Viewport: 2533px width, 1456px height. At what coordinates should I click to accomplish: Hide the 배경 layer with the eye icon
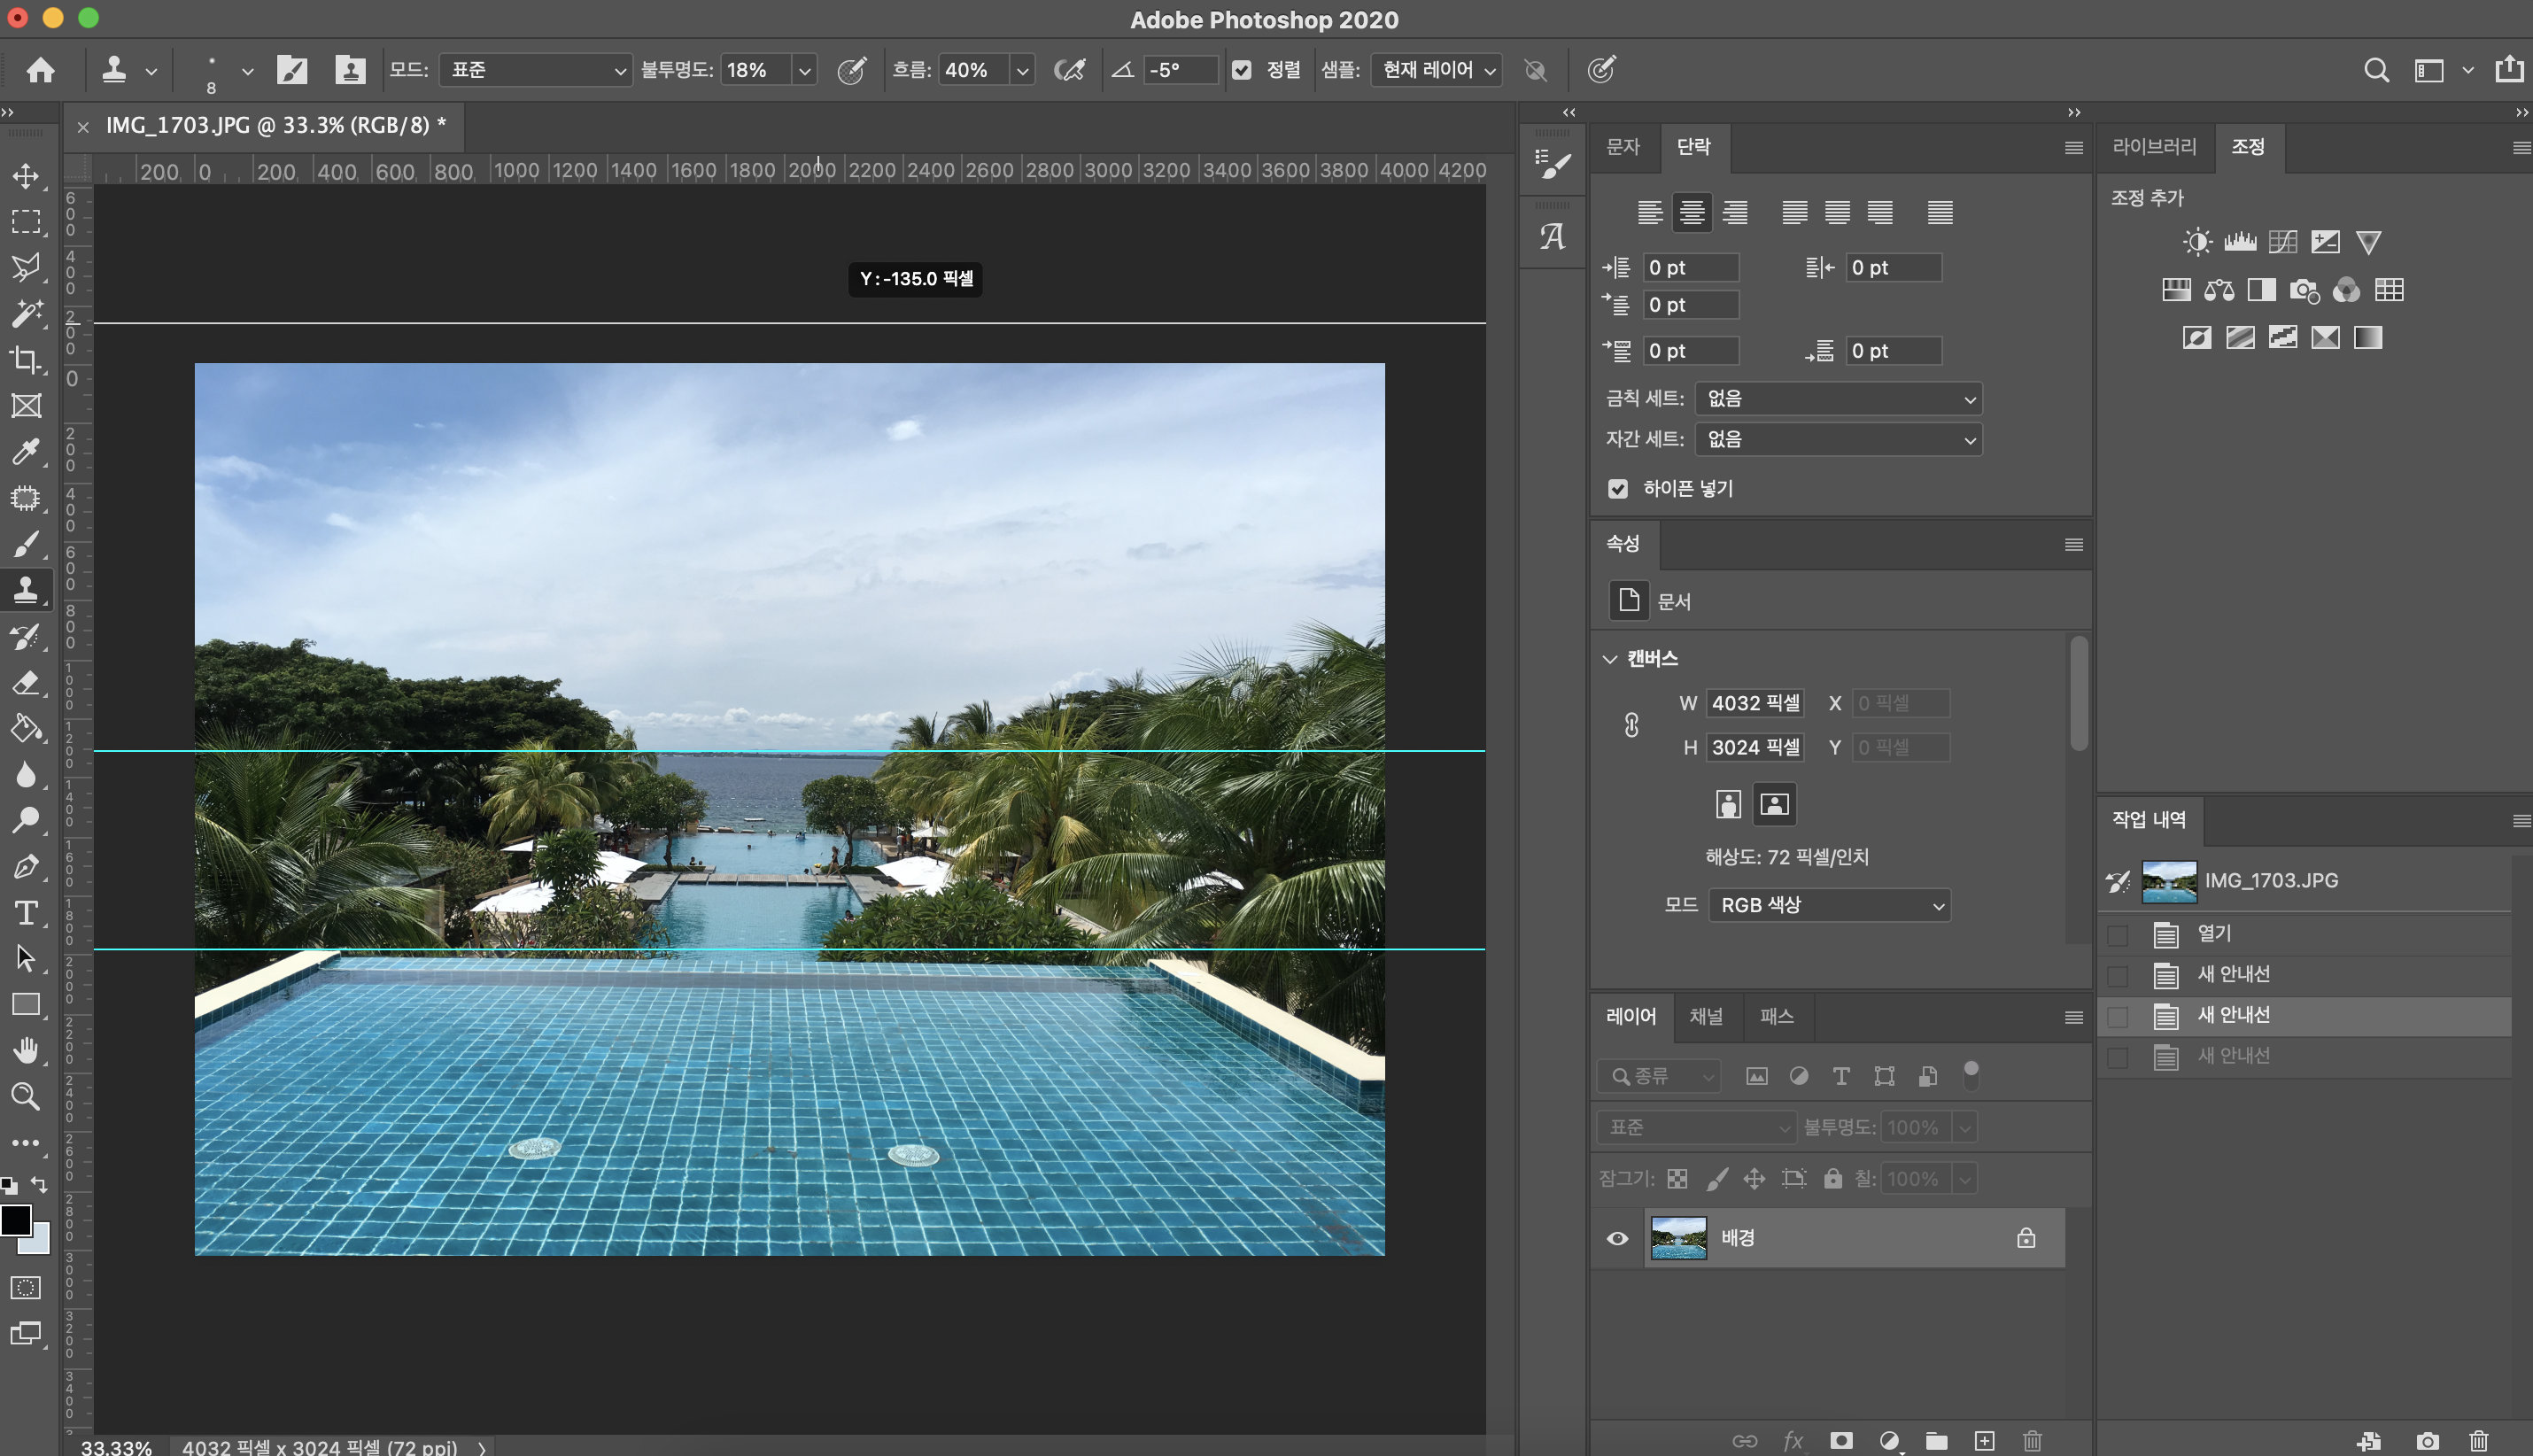1617,1238
